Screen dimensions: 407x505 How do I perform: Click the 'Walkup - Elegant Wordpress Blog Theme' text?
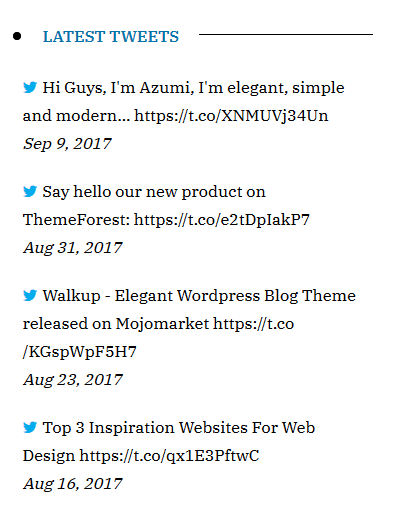pos(199,296)
